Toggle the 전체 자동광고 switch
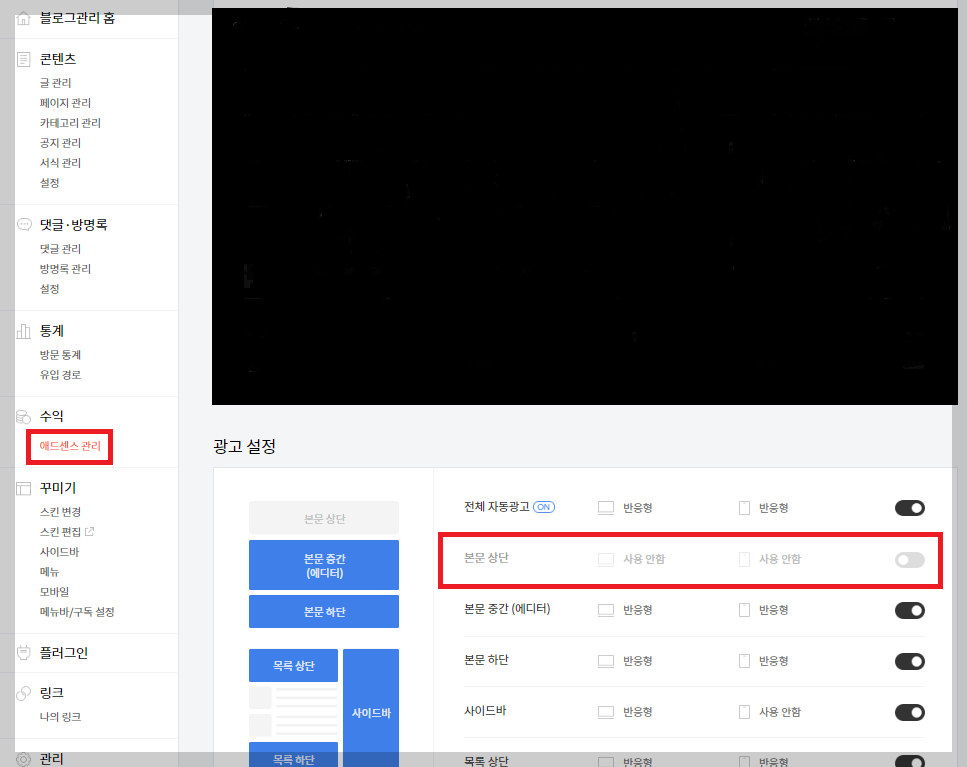 click(x=910, y=508)
